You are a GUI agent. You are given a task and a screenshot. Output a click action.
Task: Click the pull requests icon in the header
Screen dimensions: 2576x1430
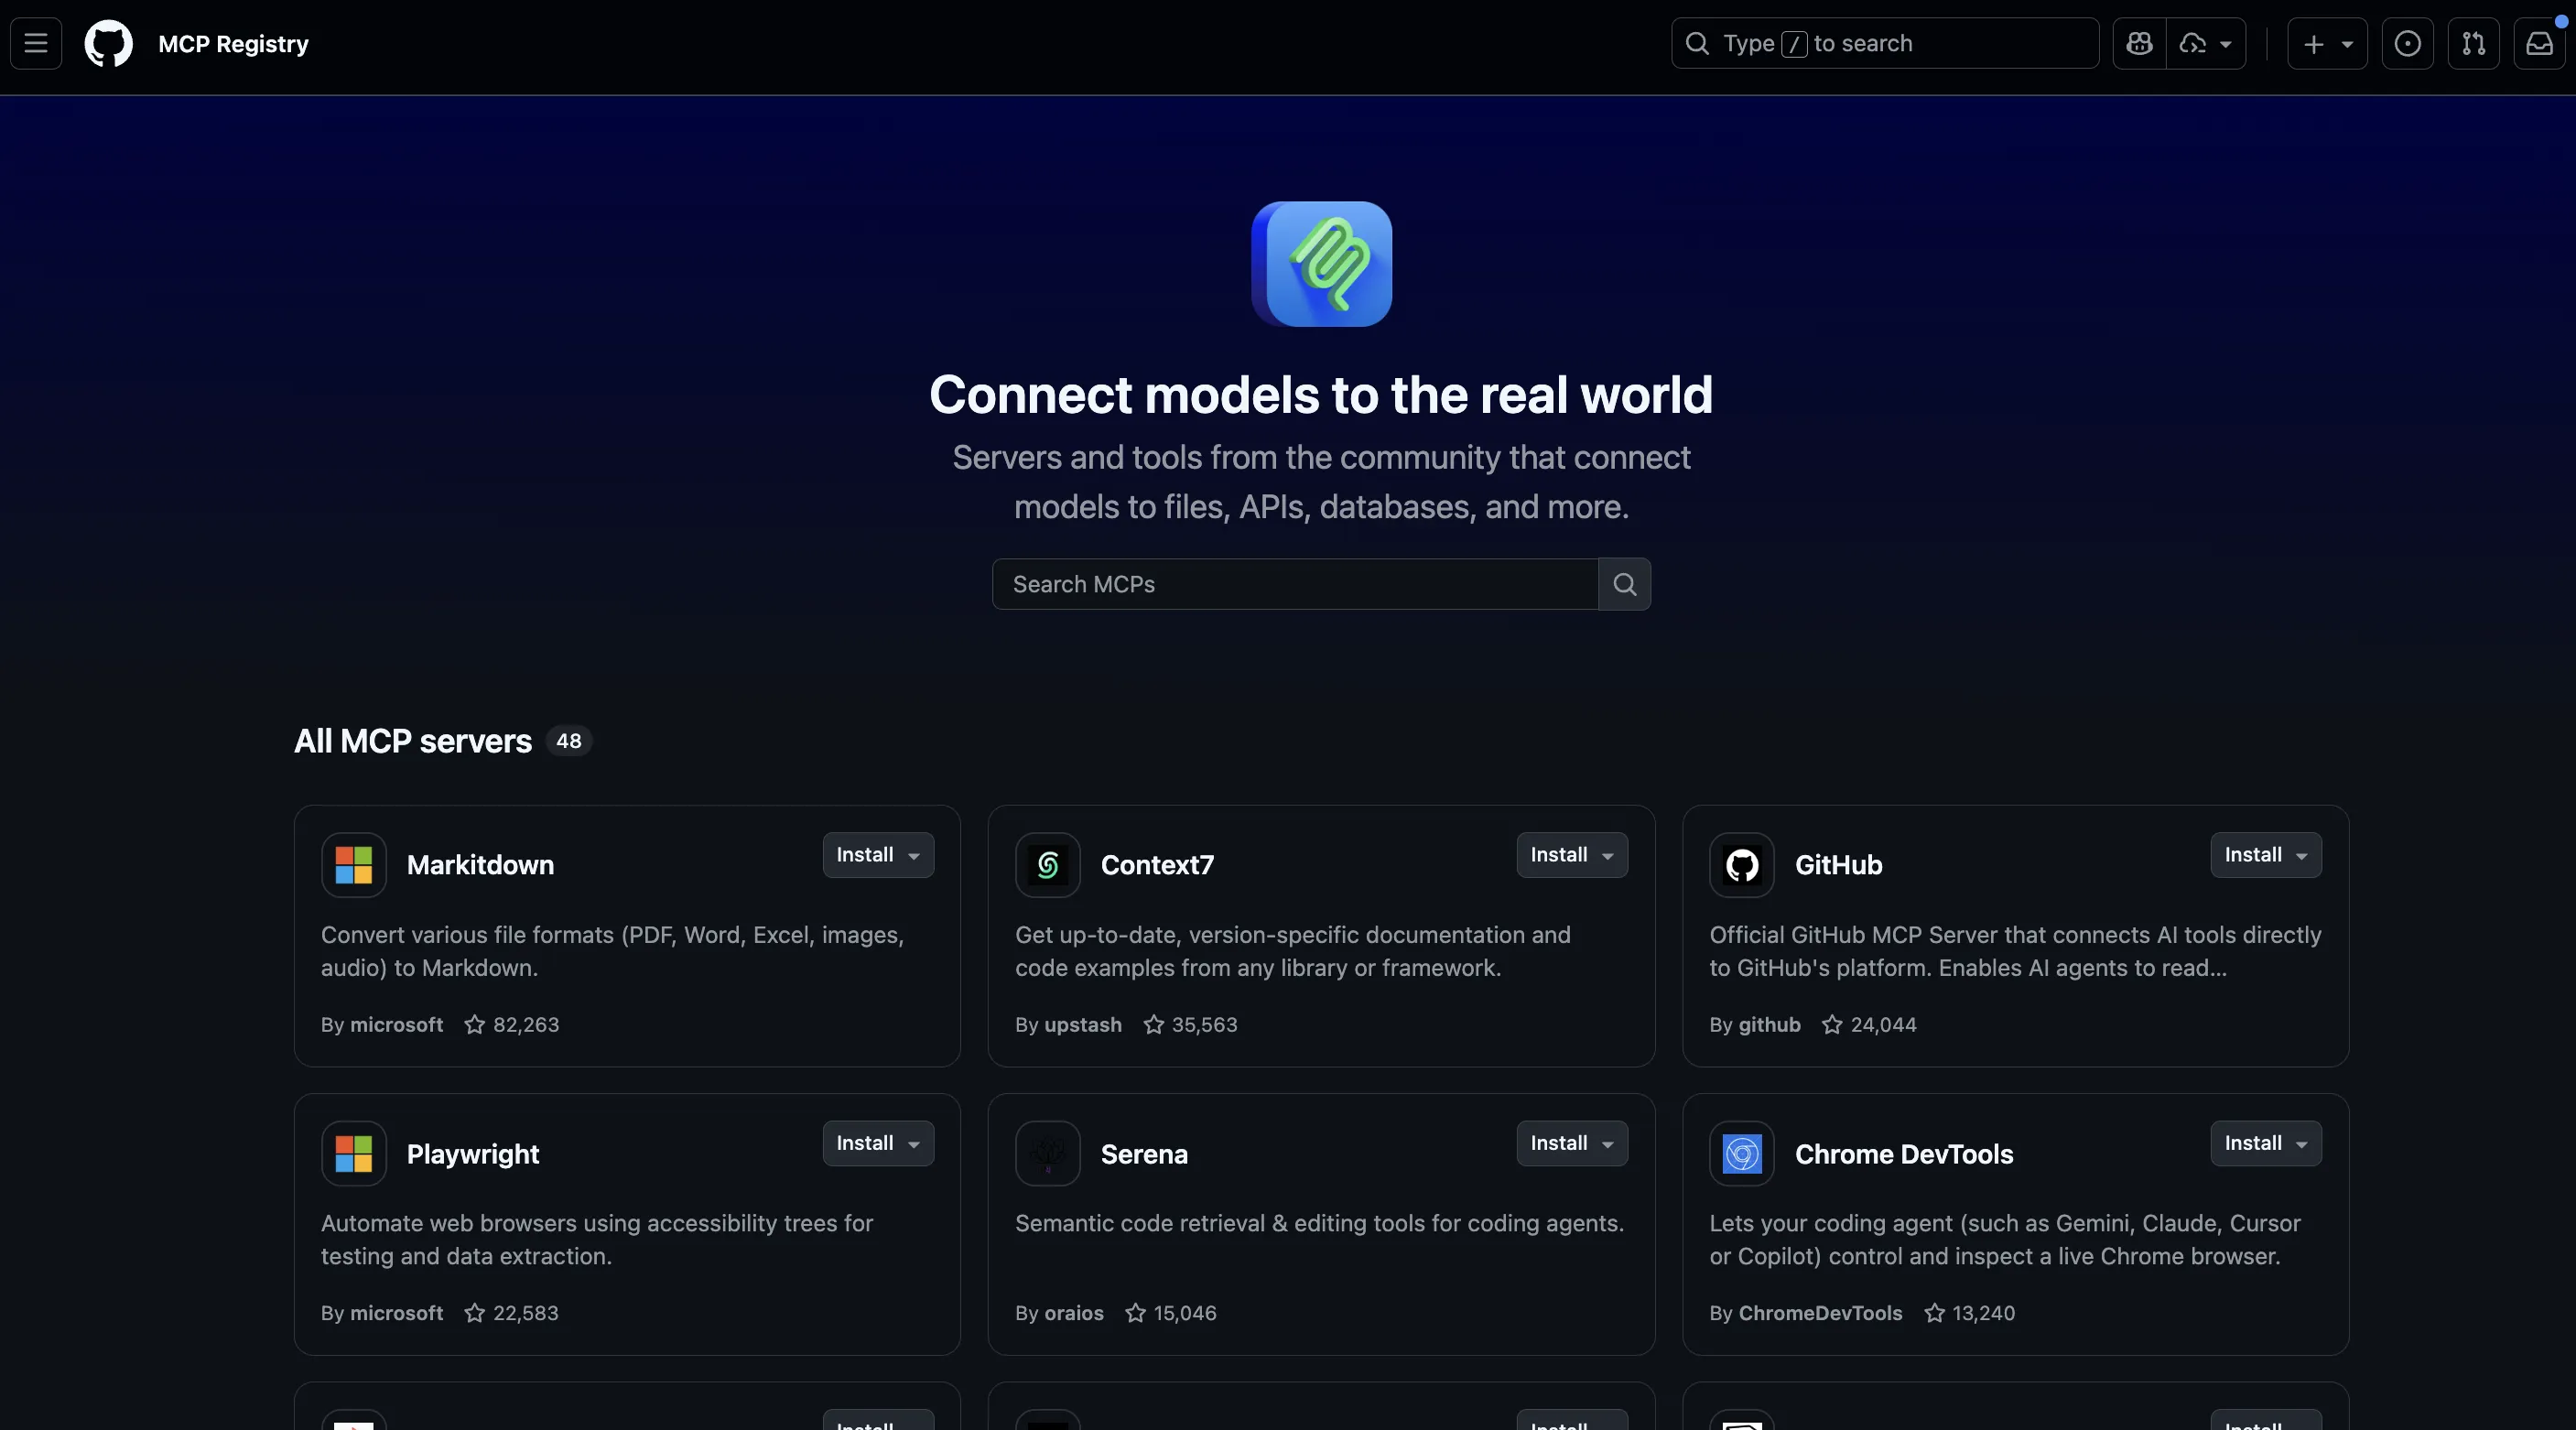(x=2473, y=43)
